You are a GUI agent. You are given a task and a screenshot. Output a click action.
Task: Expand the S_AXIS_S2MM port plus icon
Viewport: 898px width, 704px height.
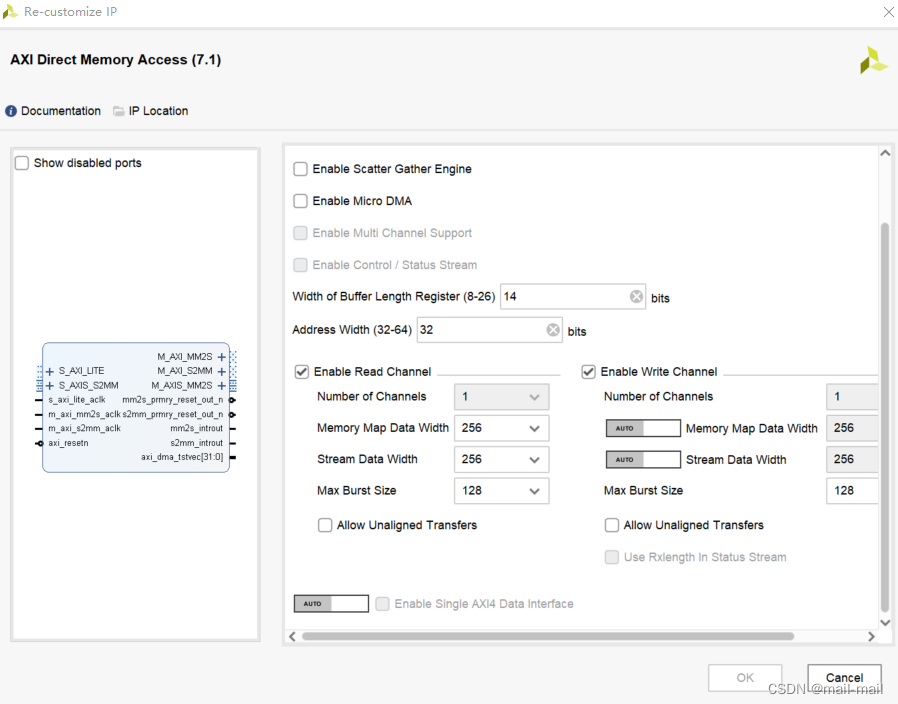click(x=50, y=386)
